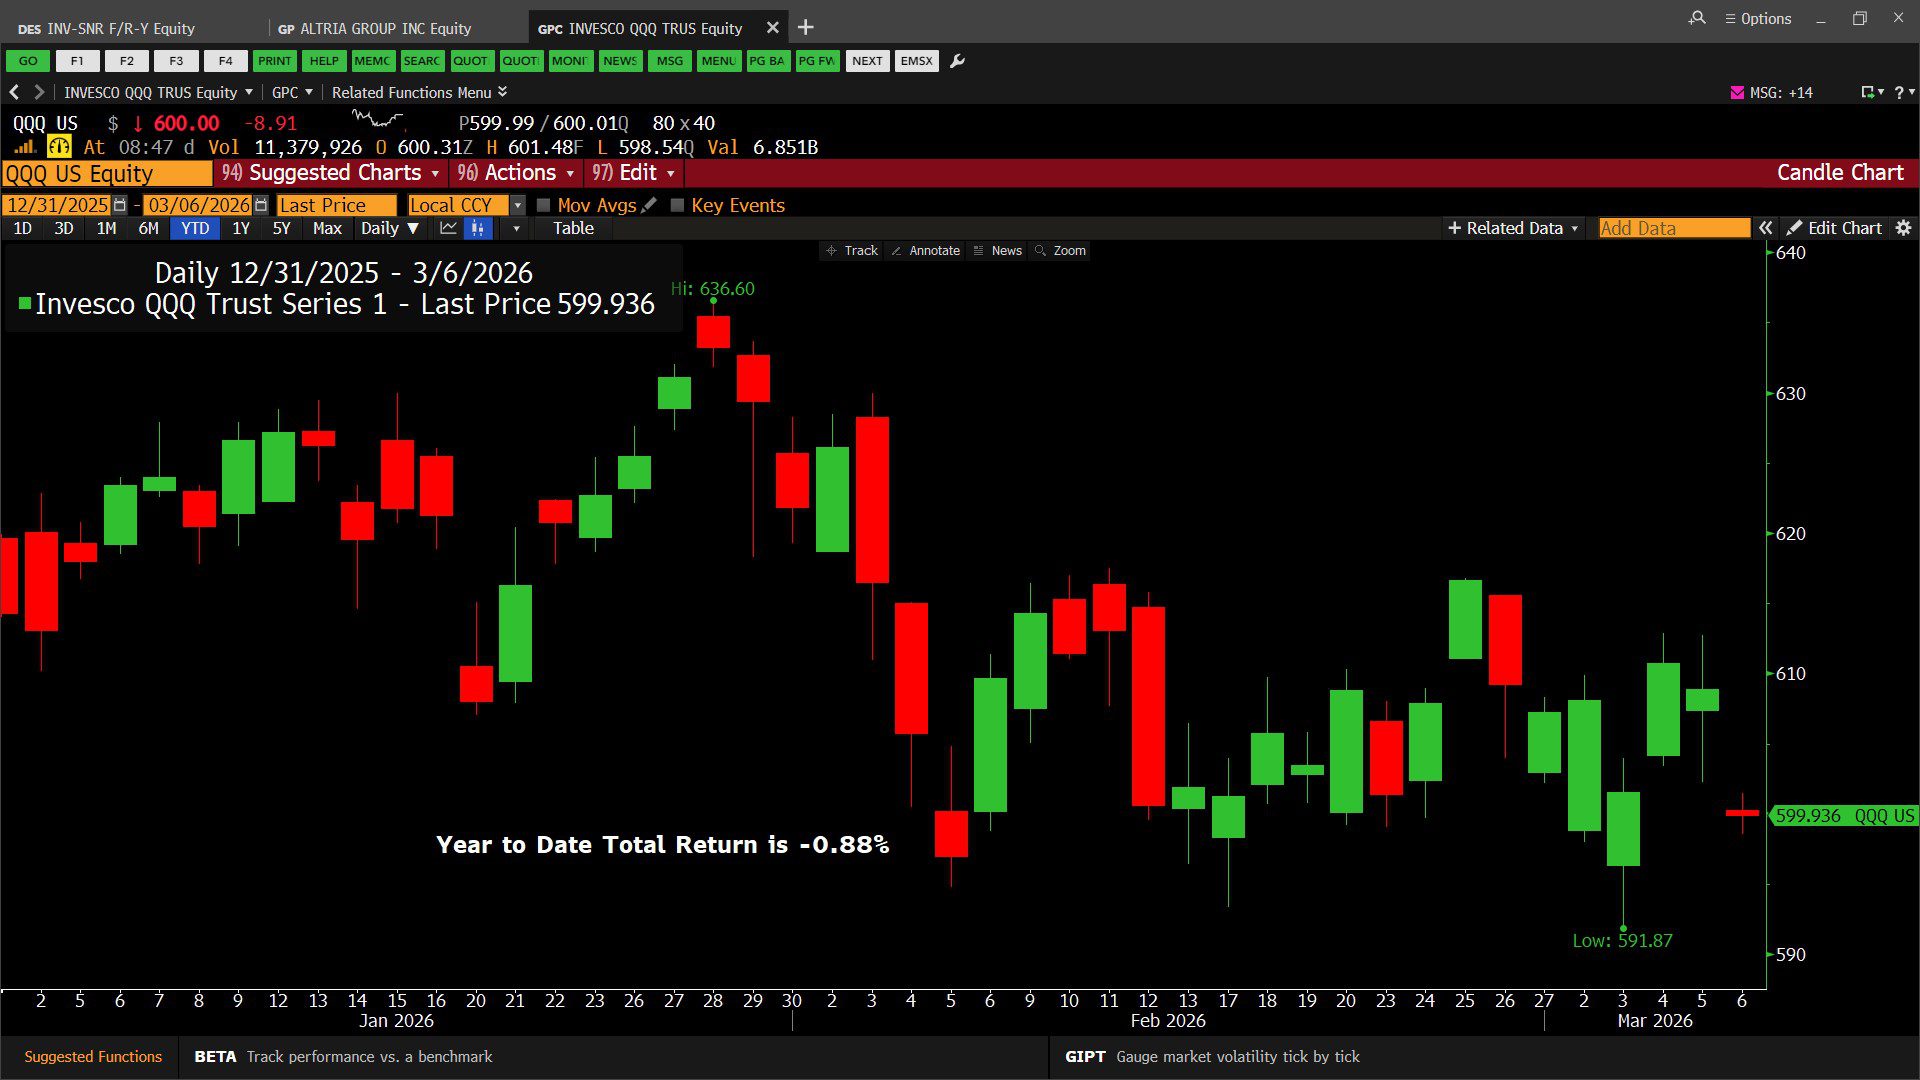The image size is (1920, 1080).
Task: Click the pink MSG envelope icon
Action: (1737, 92)
